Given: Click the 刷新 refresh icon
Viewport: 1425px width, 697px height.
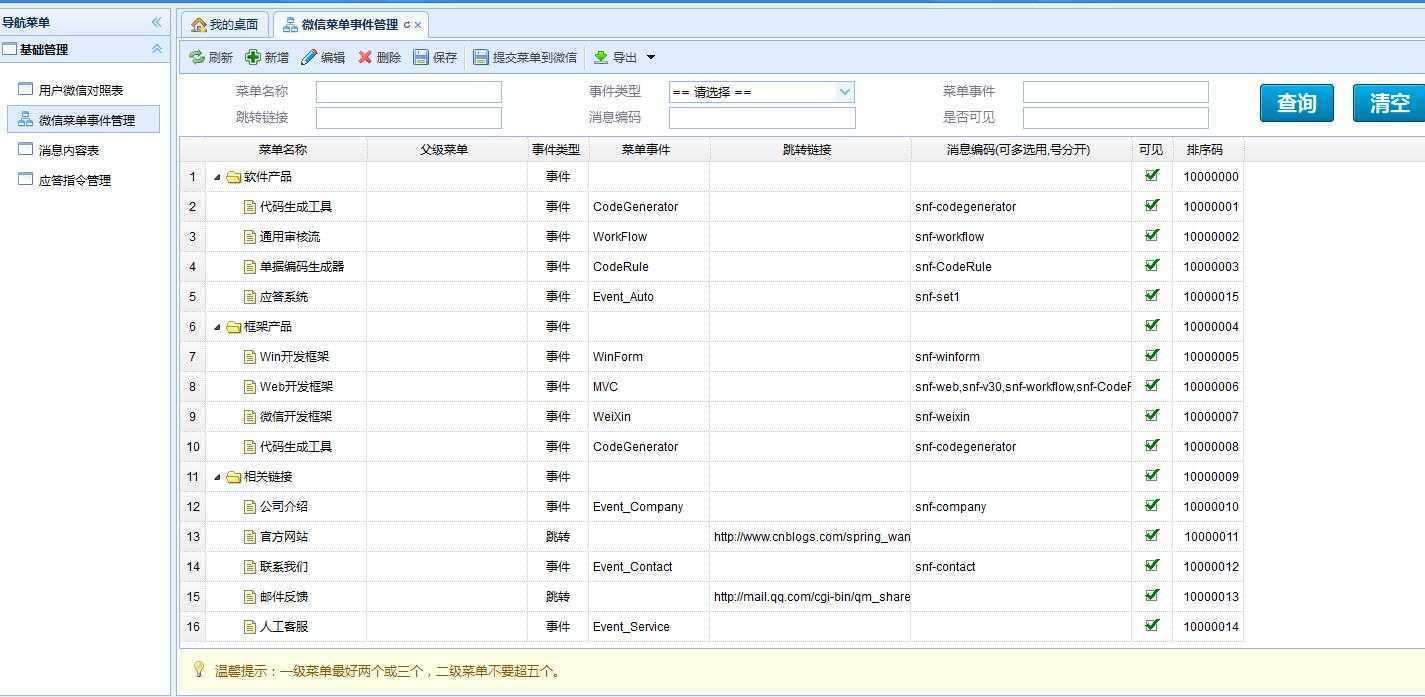Looking at the screenshot, I should point(197,58).
